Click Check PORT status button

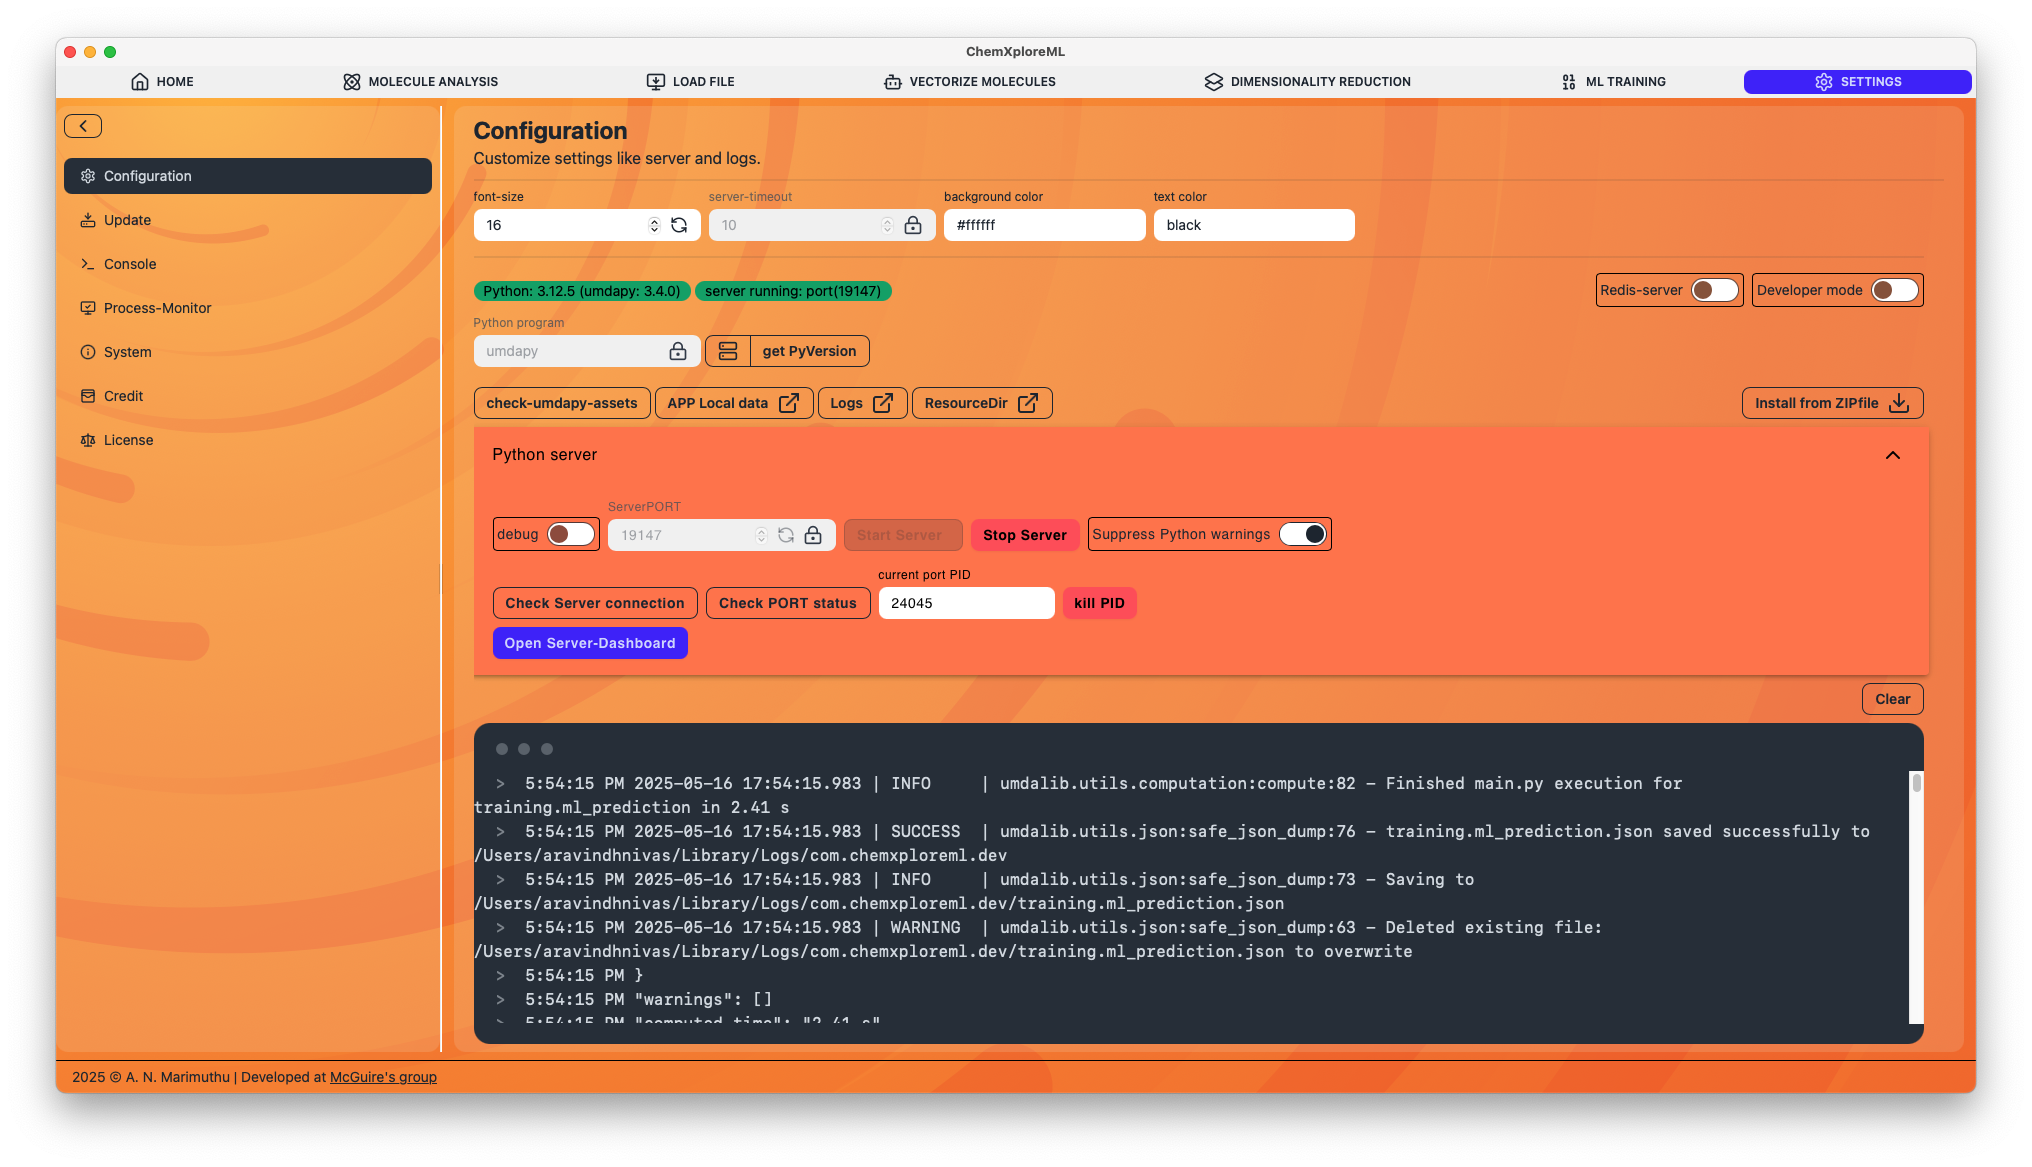pyautogui.click(x=788, y=603)
